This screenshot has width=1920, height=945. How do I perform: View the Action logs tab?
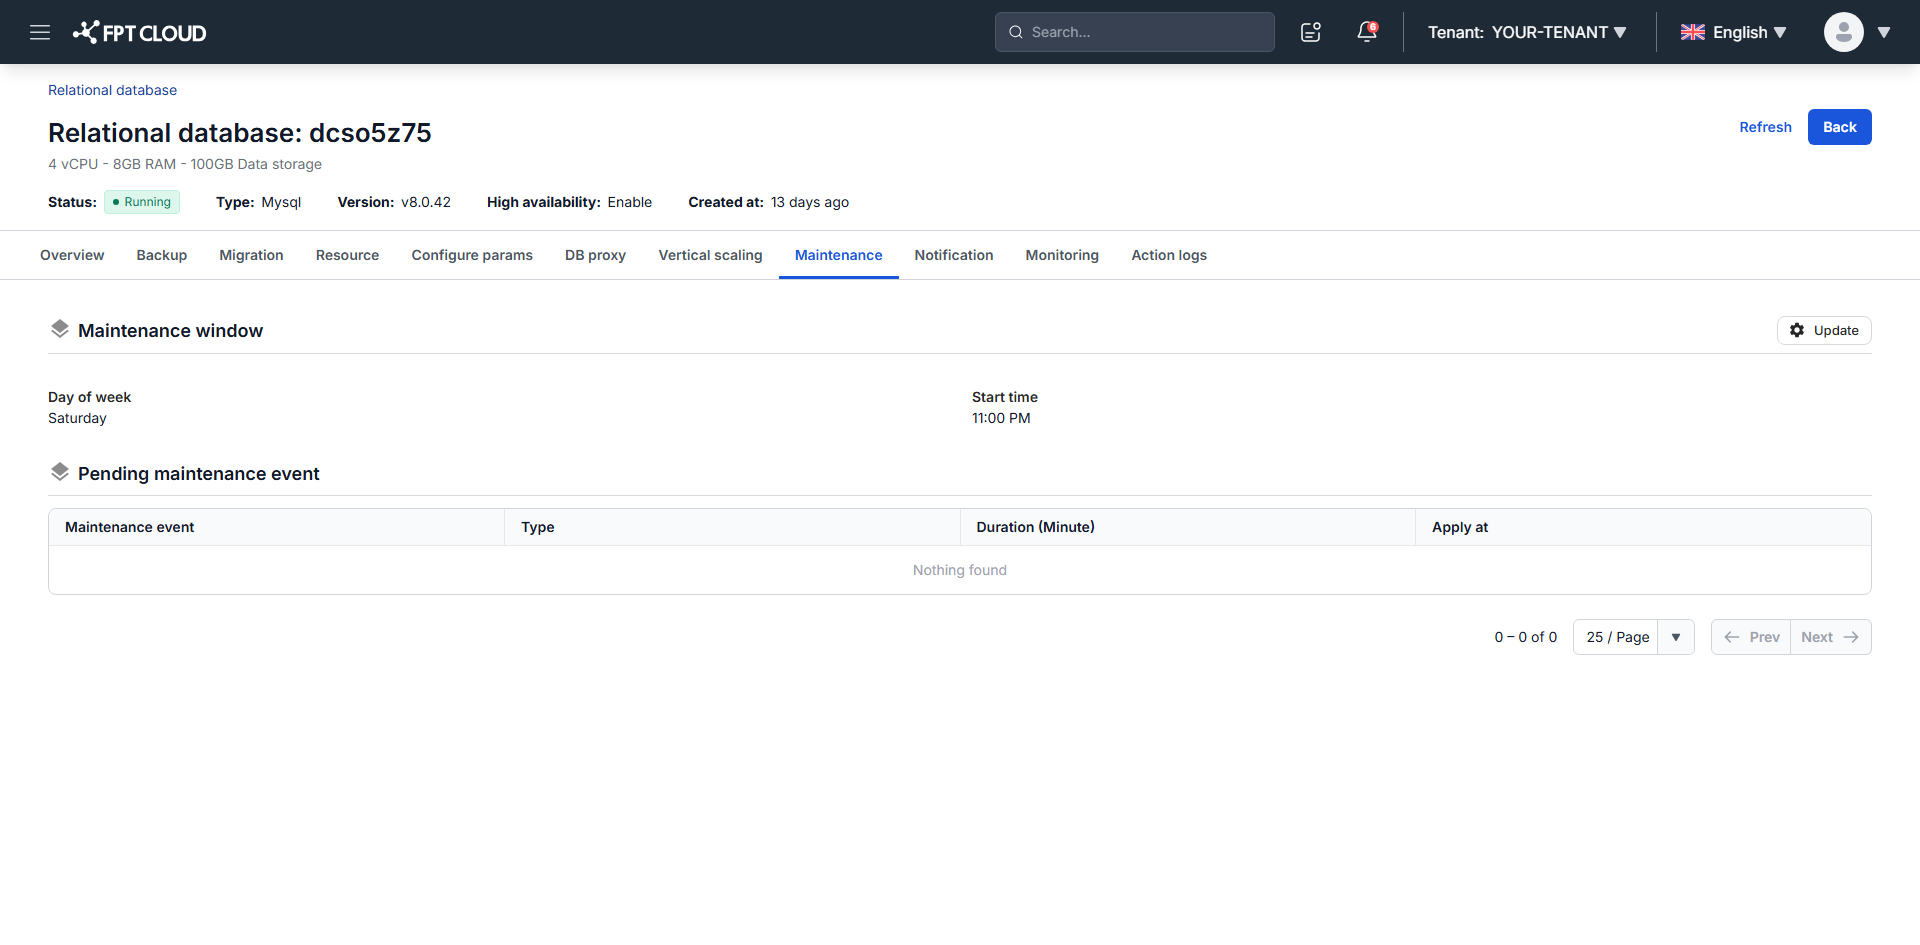pos(1169,255)
